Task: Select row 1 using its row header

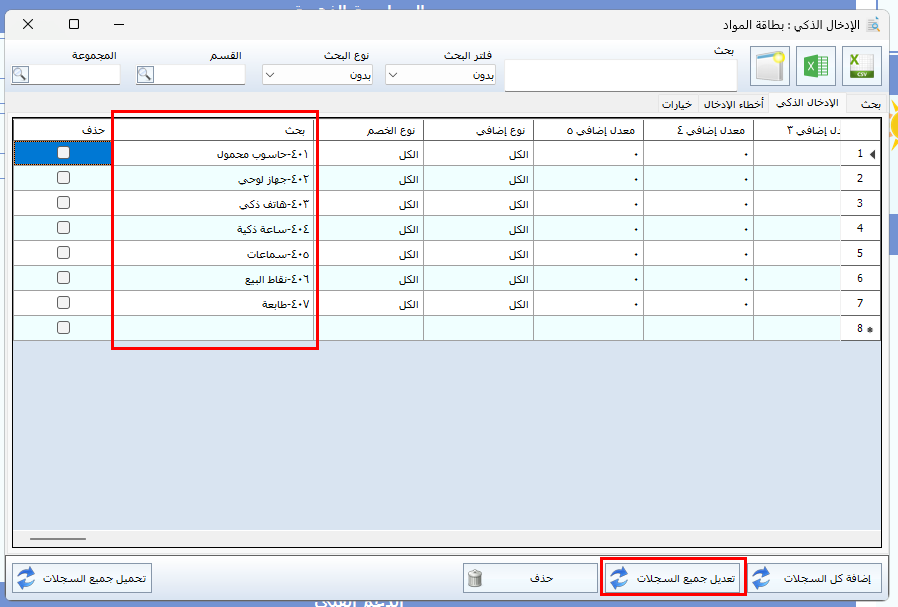Action: click(x=861, y=154)
